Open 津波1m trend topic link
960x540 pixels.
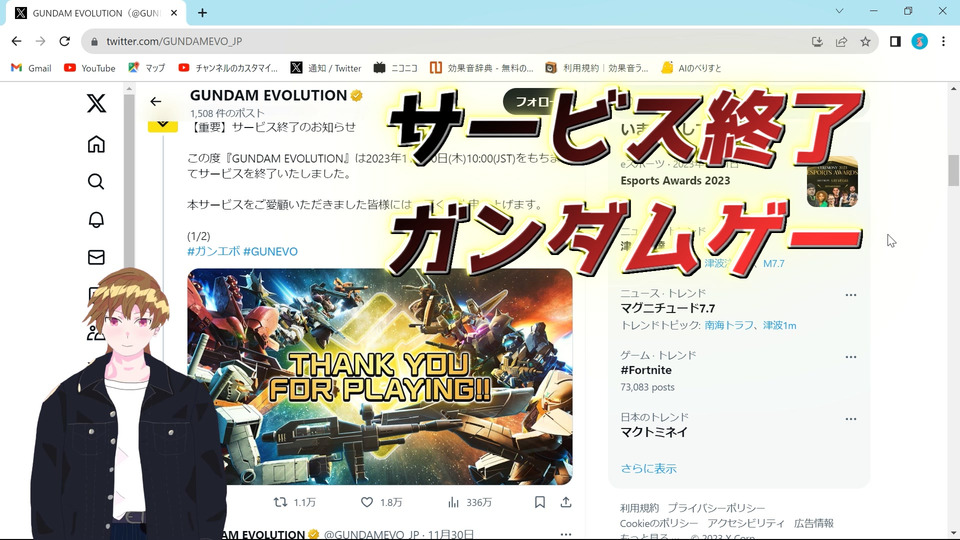tap(779, 325)
